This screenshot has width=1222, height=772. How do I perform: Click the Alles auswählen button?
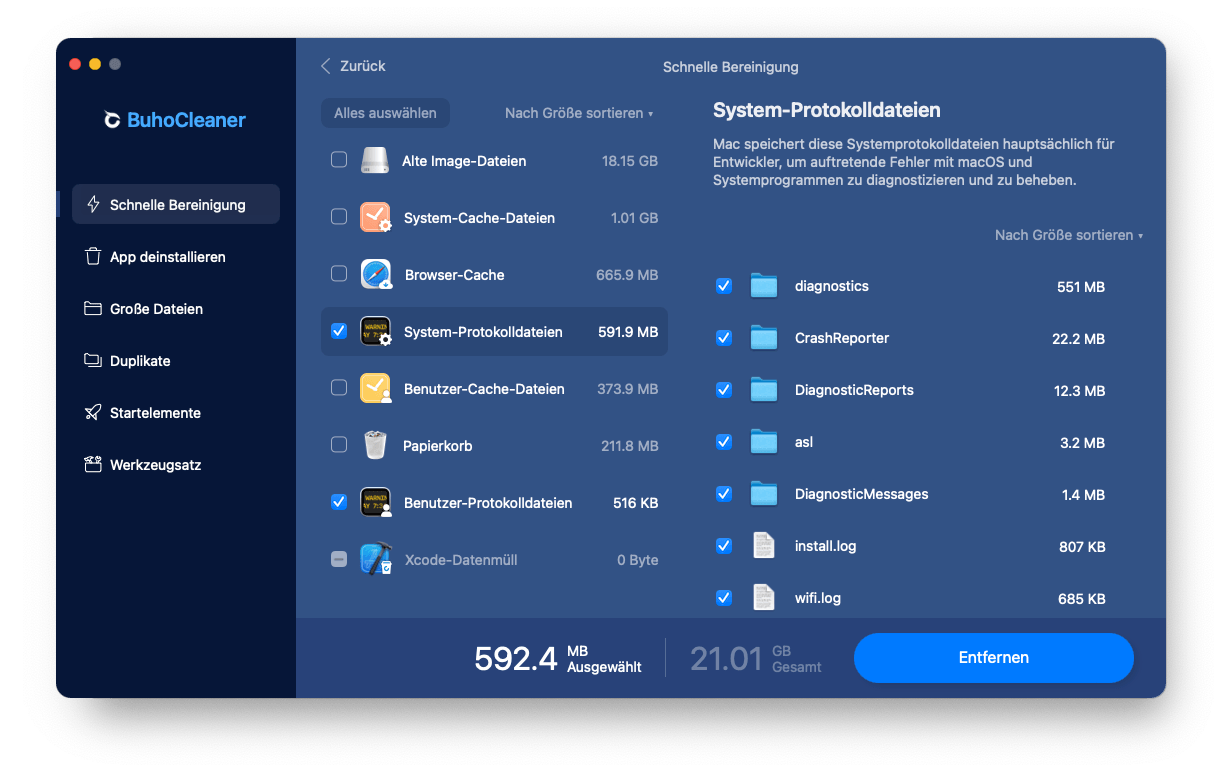(x=385, y=113)
